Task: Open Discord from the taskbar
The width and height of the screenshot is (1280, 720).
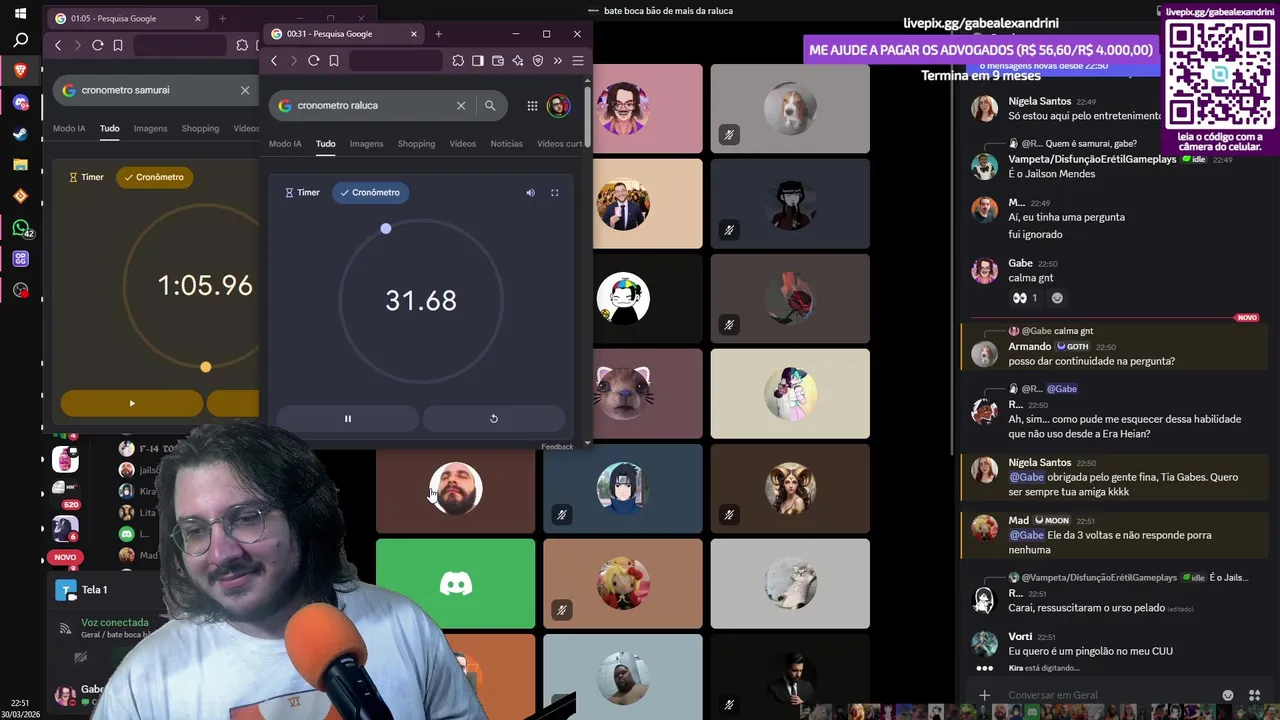Action: 20,103
